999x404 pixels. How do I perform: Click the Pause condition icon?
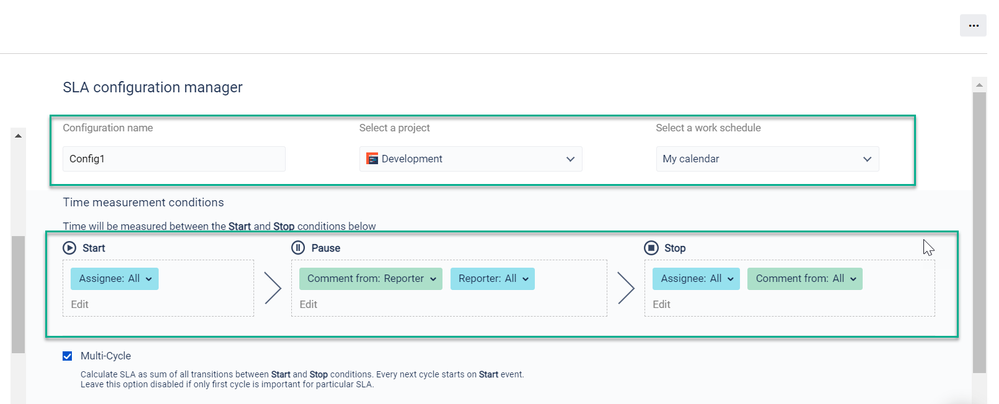(298, 248)
